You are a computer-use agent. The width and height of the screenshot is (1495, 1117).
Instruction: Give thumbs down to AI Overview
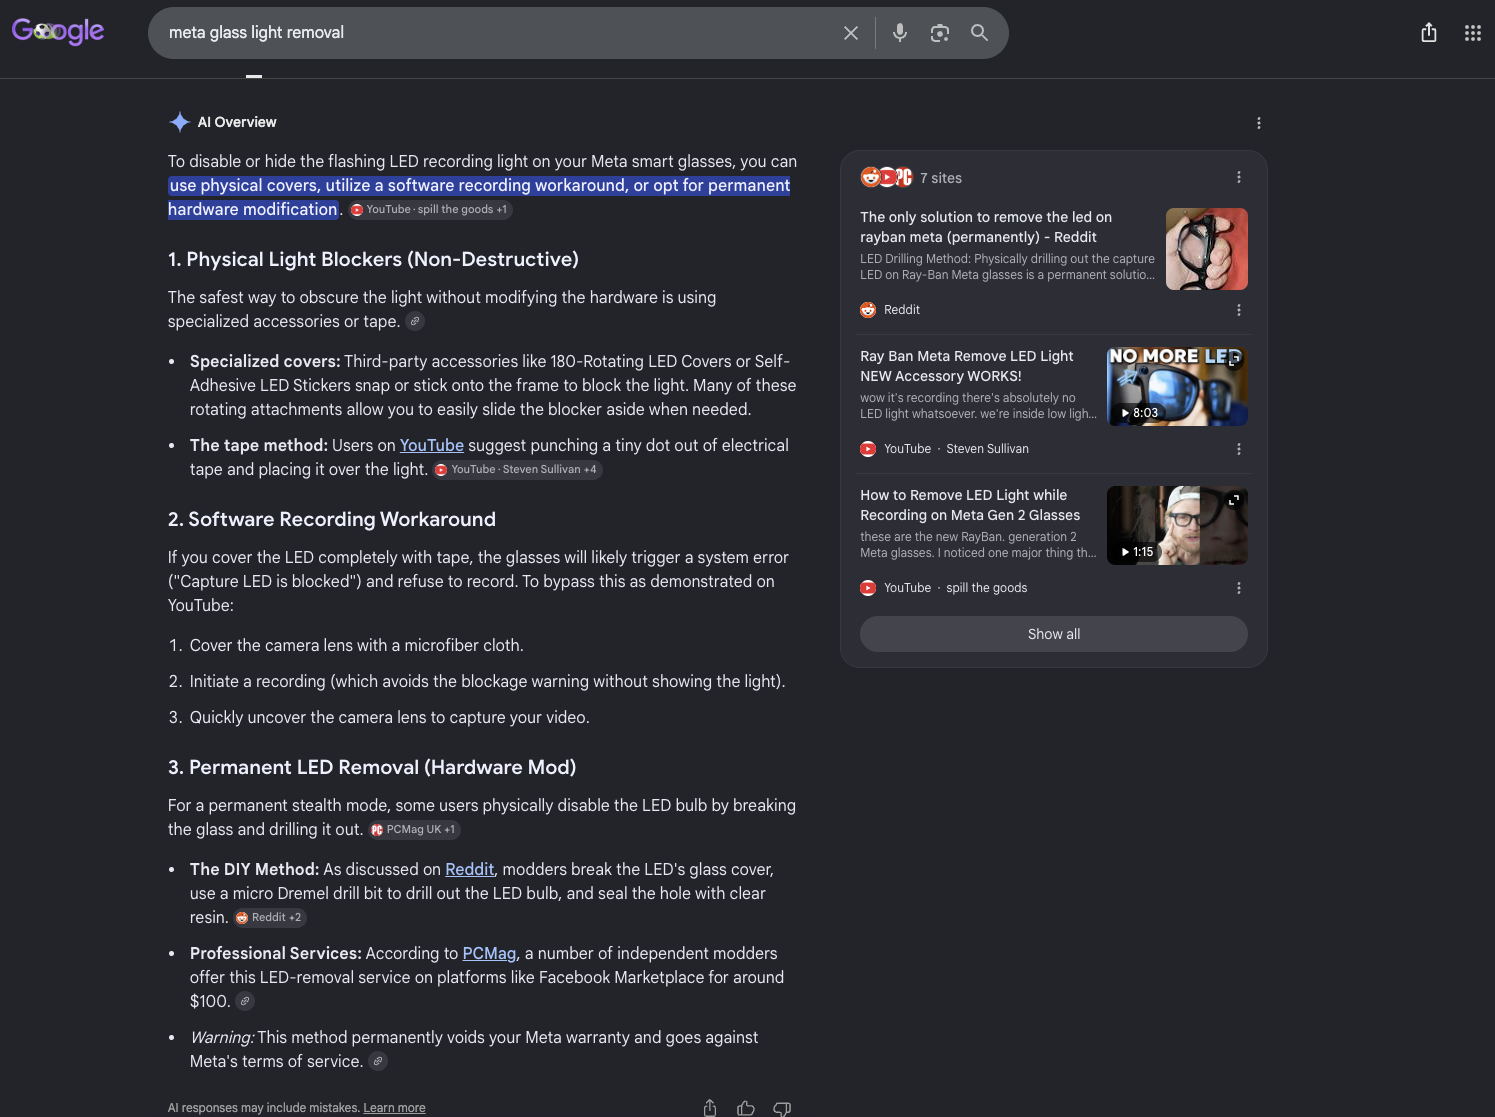tap(782, 1108)
